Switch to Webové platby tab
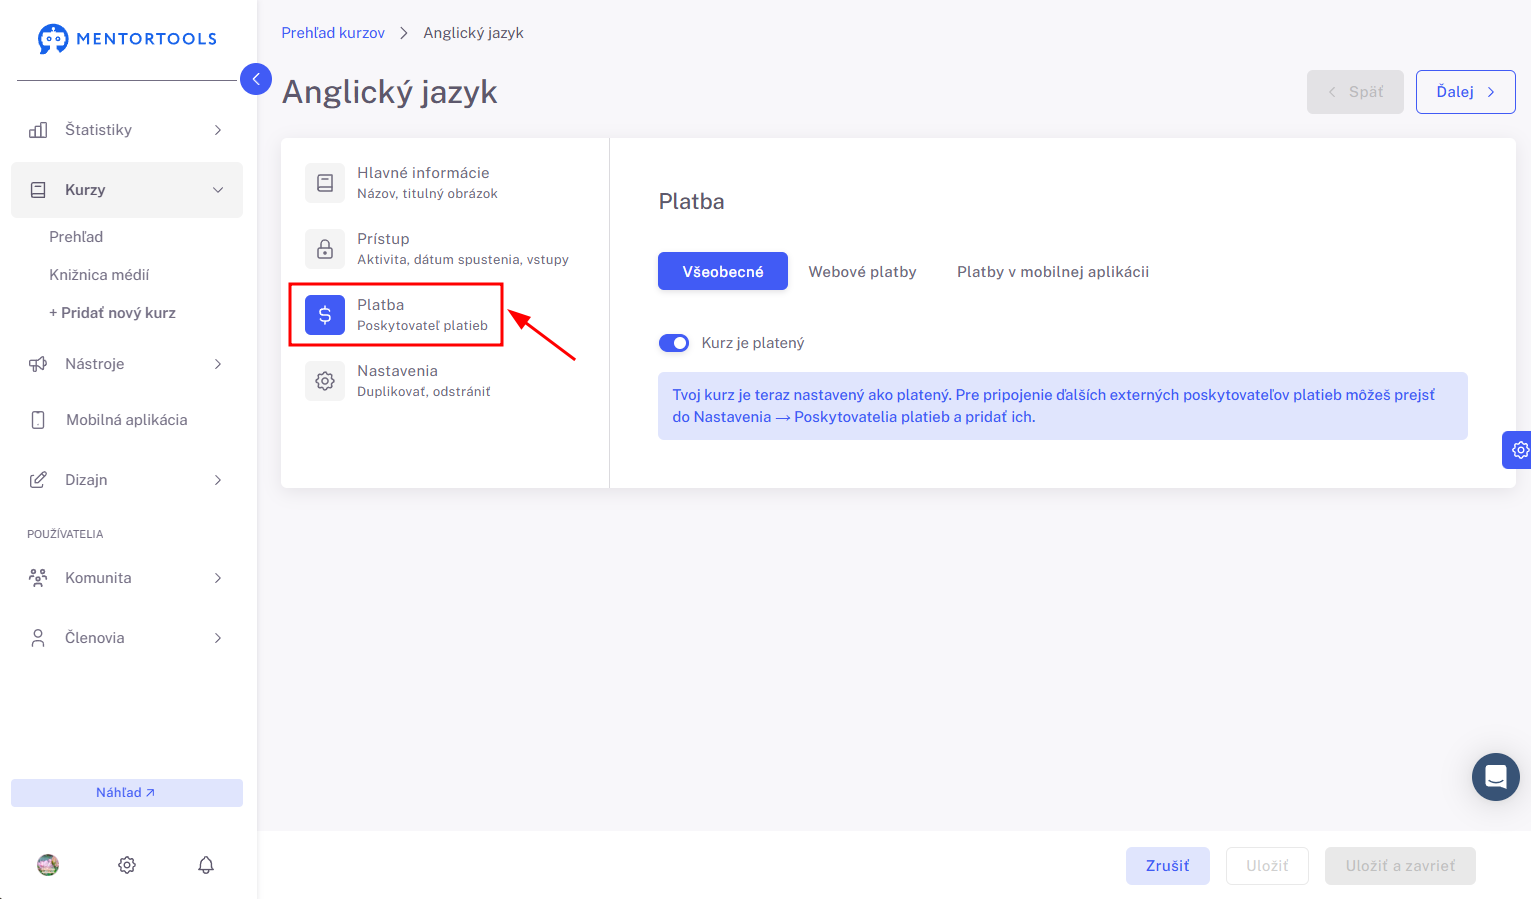The width and height of the screenshot is (1531, 899). coord(862,272)
